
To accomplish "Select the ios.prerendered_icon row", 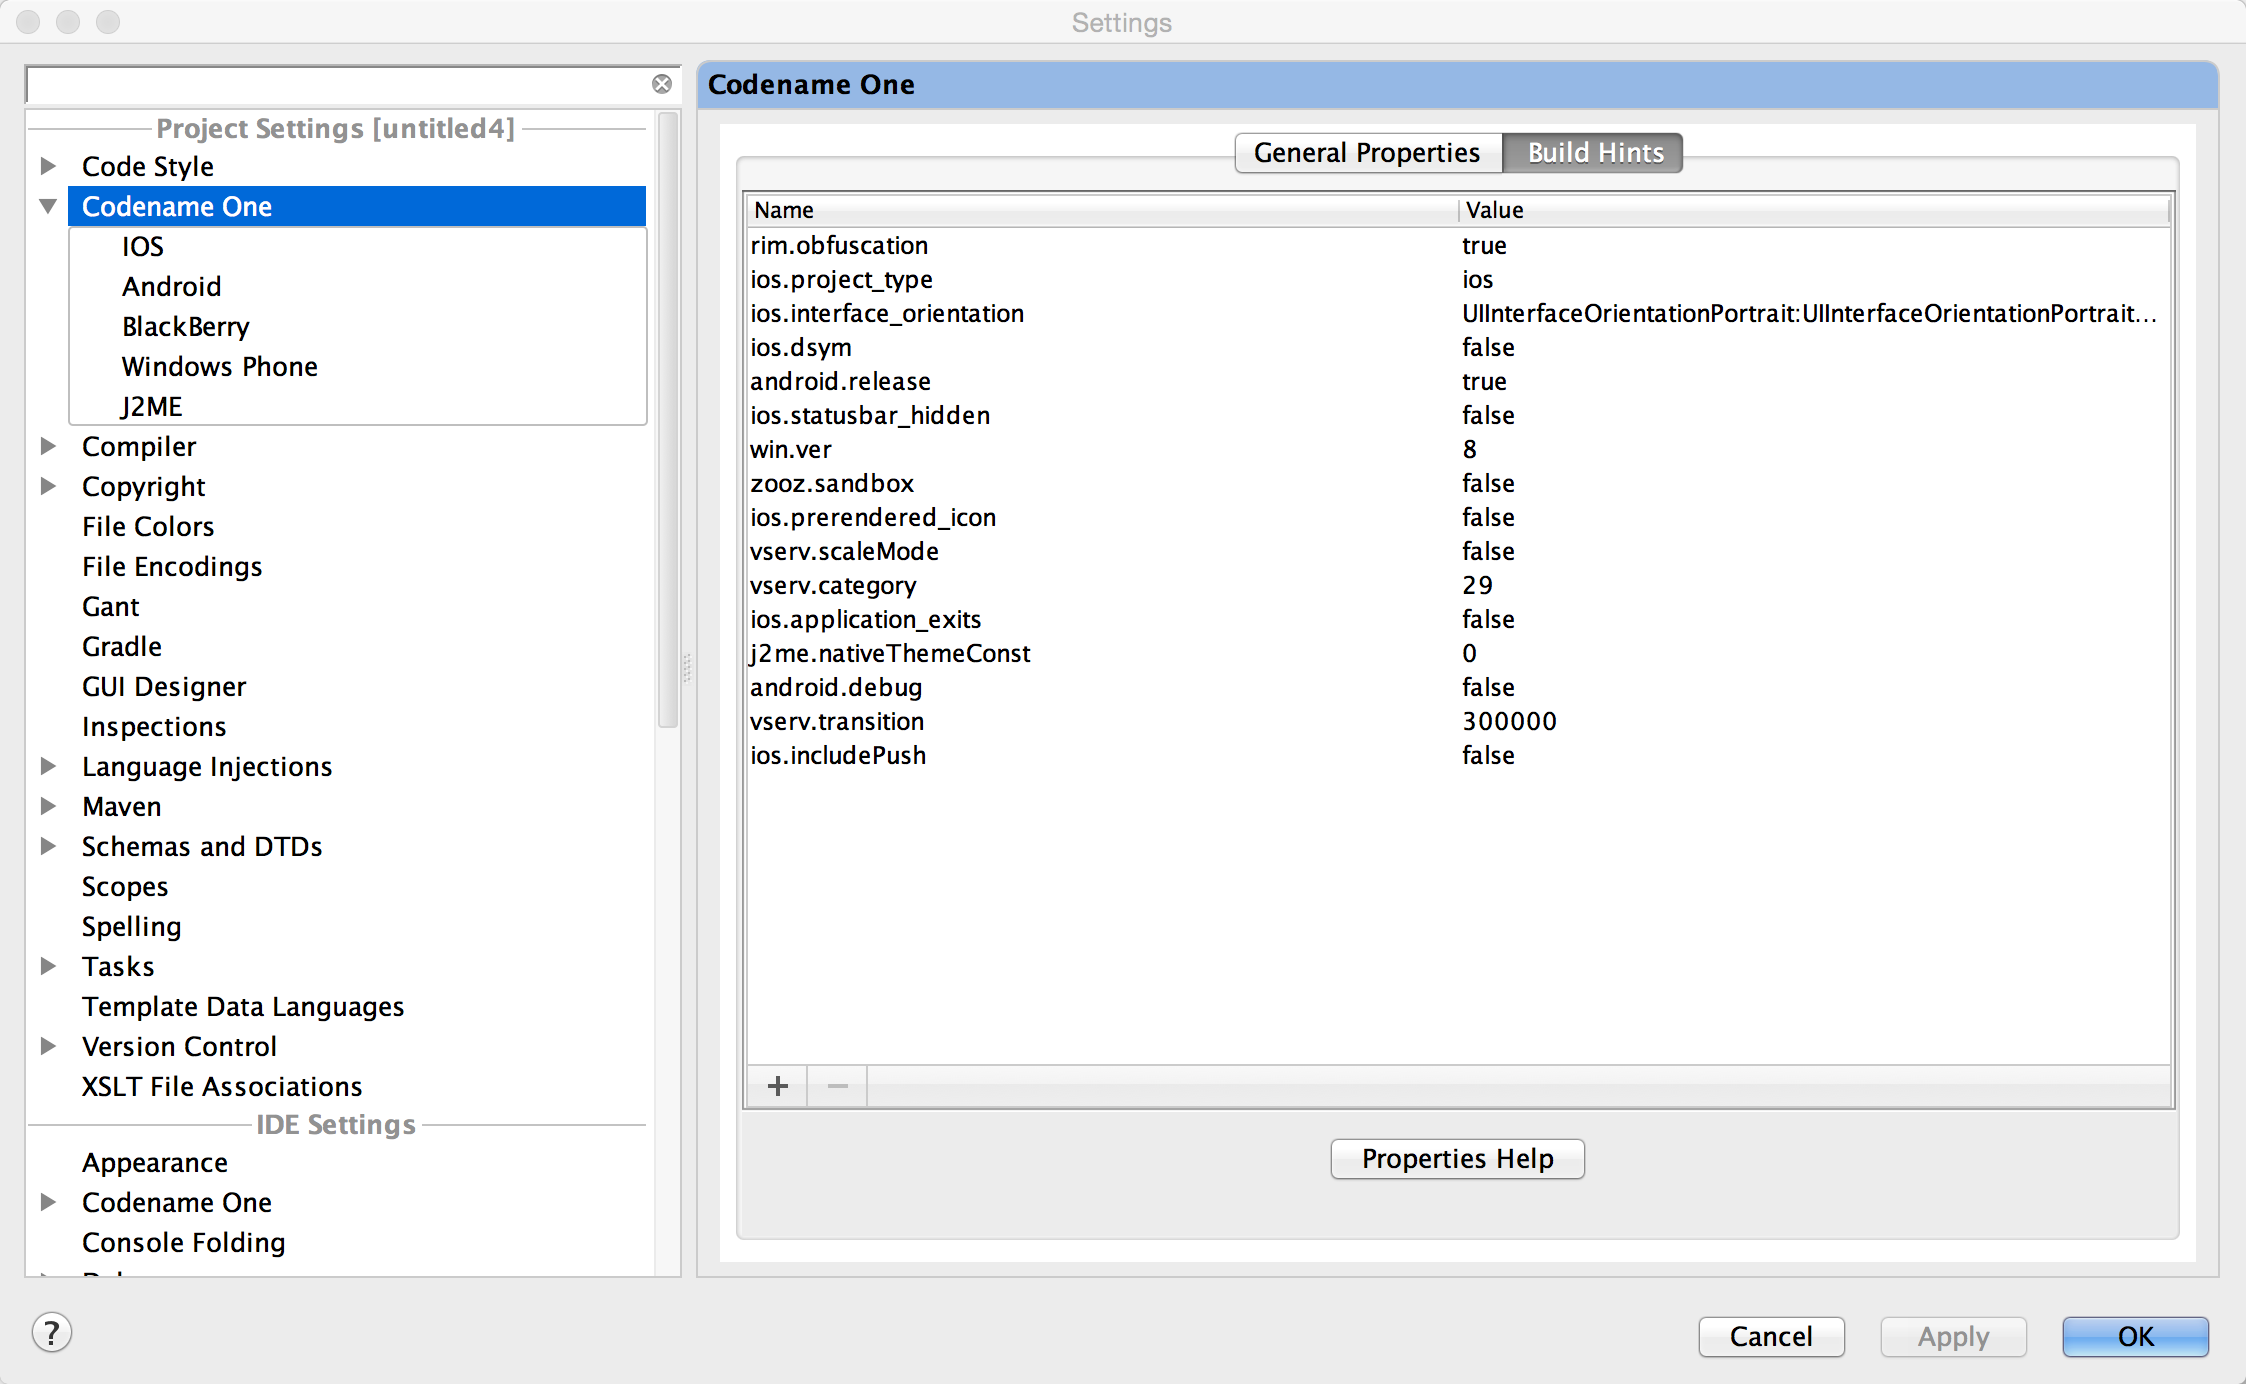I will (x=1458, y=517).
